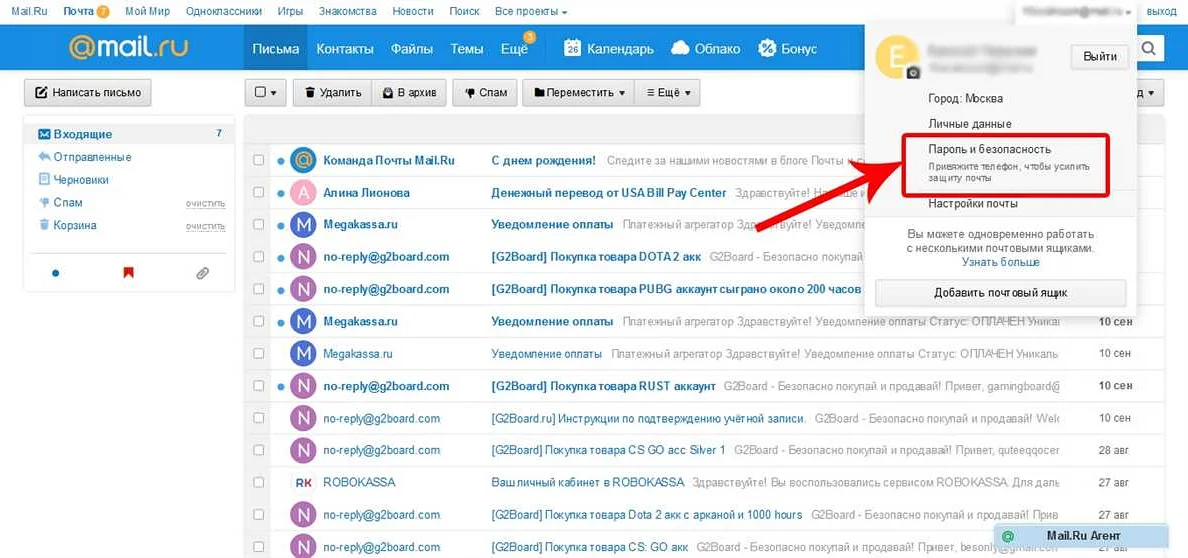The height and width of the screenshot is (558, 1188).
Task: Click the Bonus (Бонус) icon
Action: pyautogui.click(x=767, y=48)
